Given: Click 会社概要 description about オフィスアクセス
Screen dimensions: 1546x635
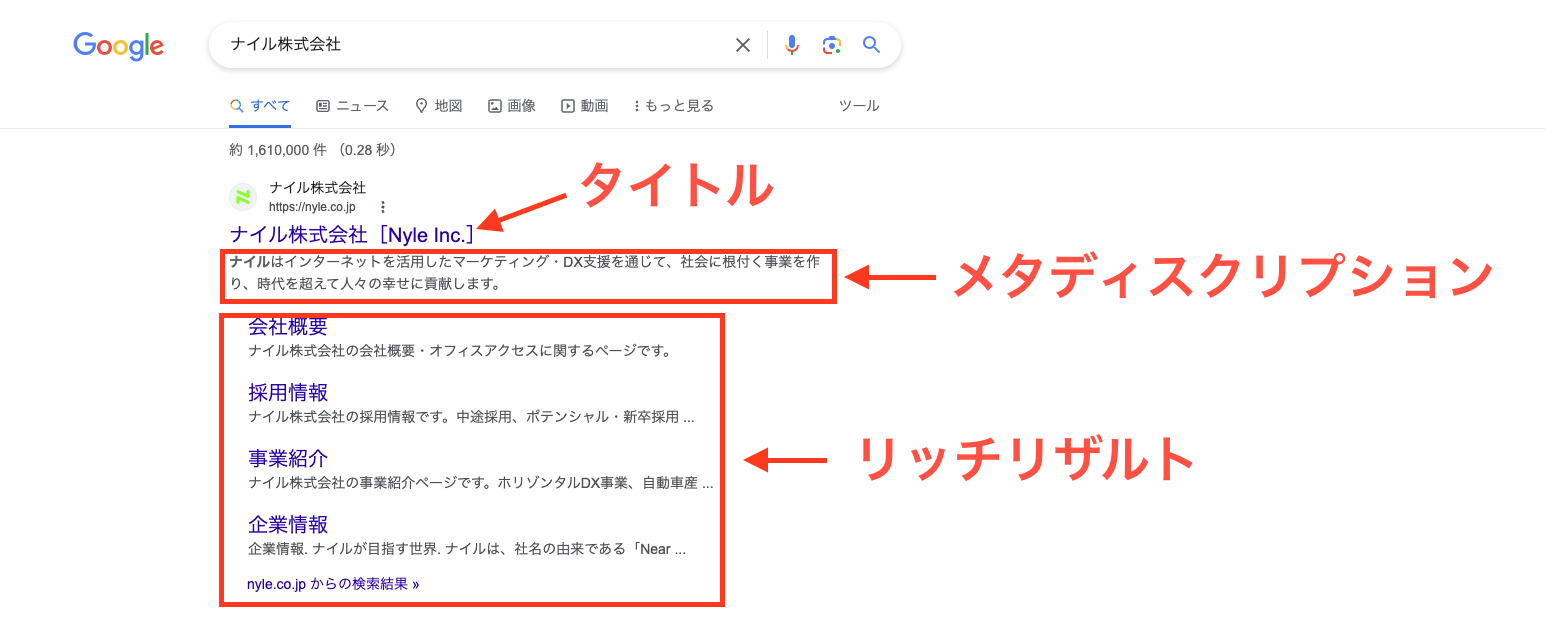Looking at the screenshot, I should (x=459, y=351).
